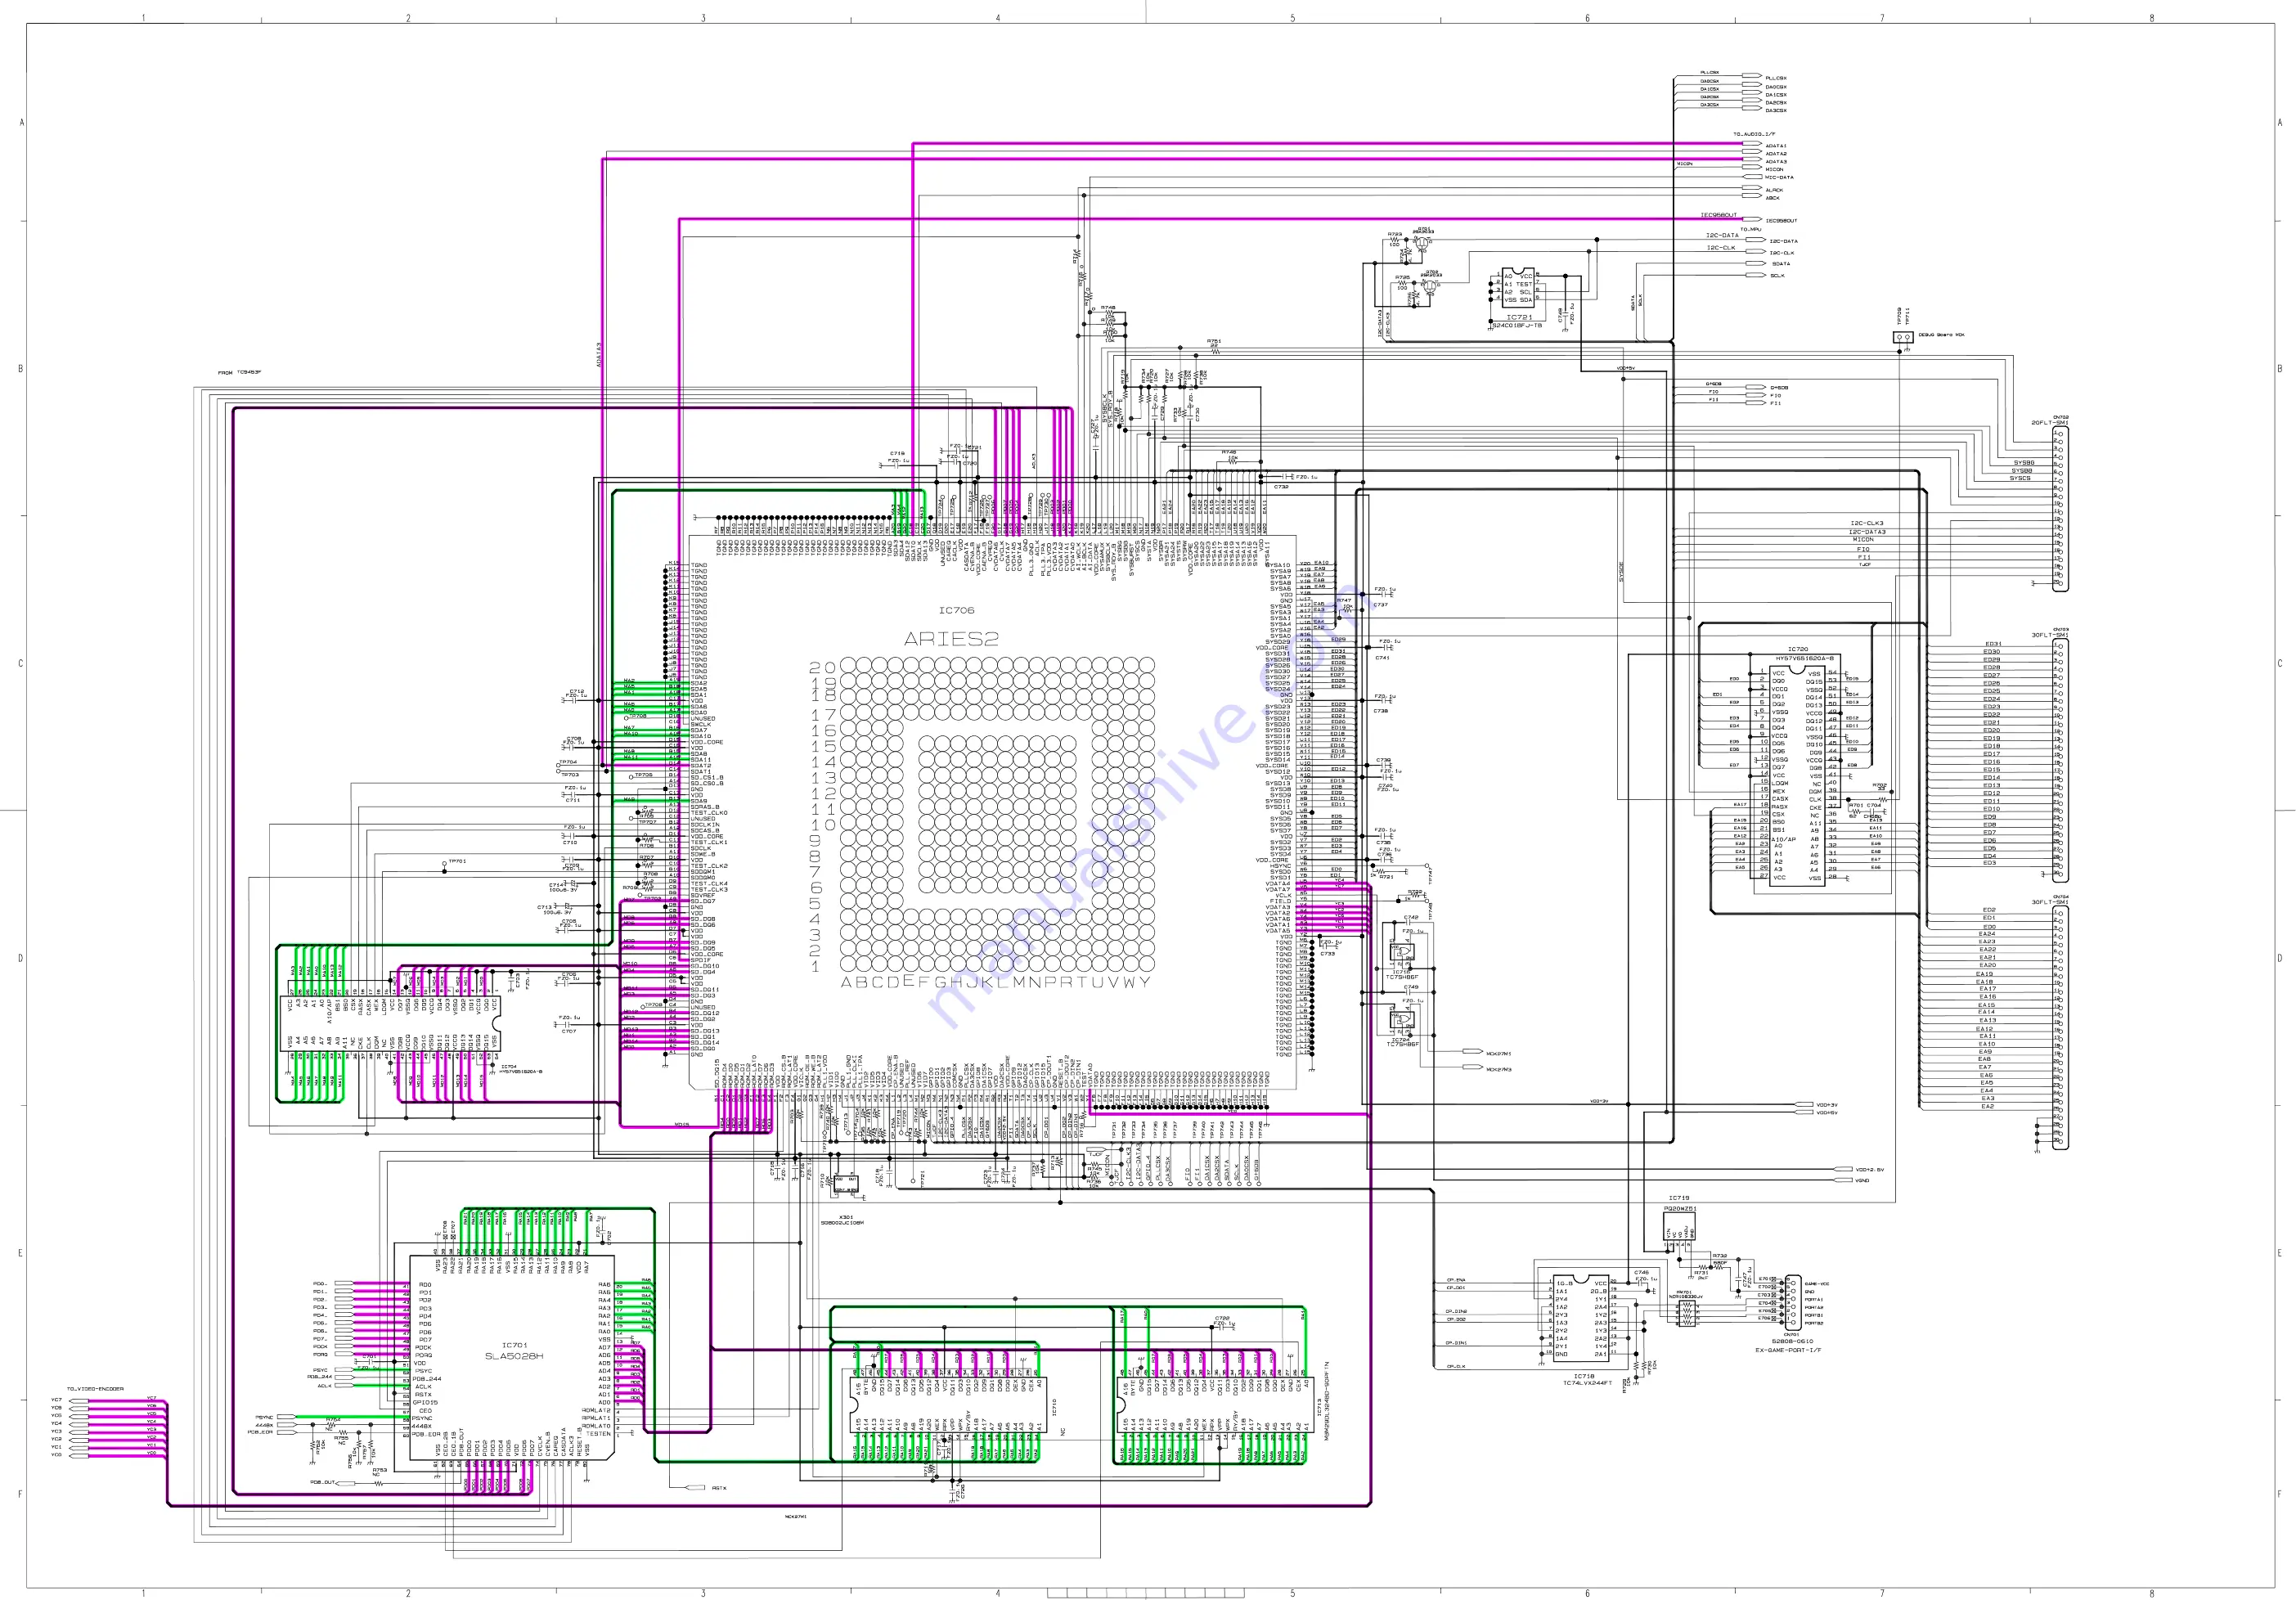
Task: Select the X301 crystal designator
Action: click(x=846, y=1217)
